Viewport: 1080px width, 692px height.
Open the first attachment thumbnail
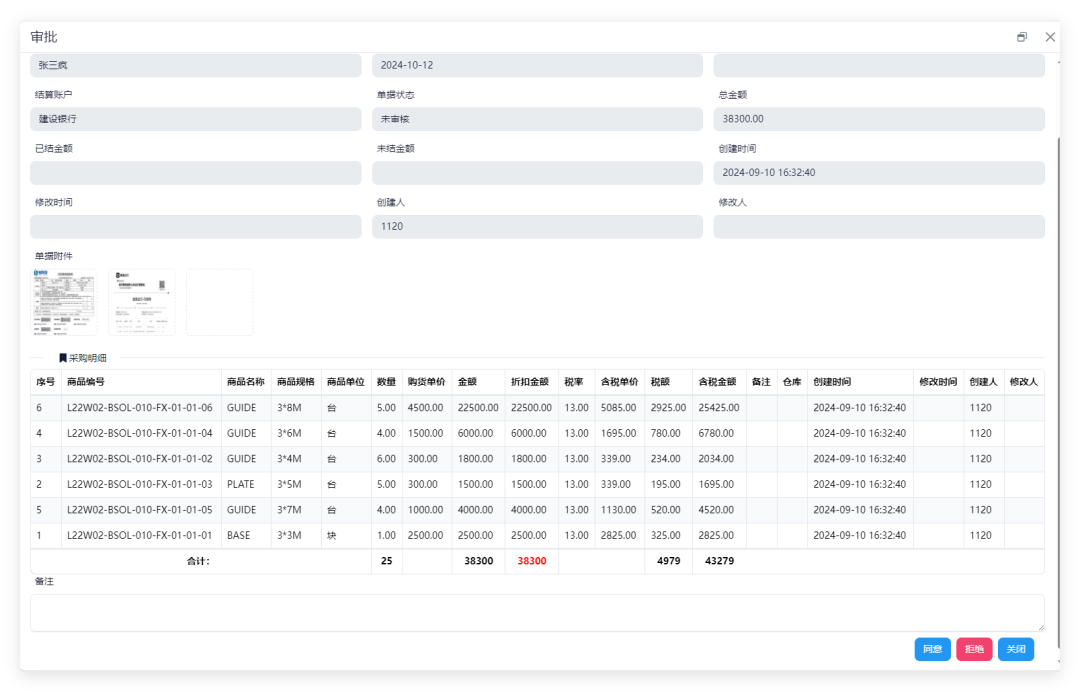point(64,302)
